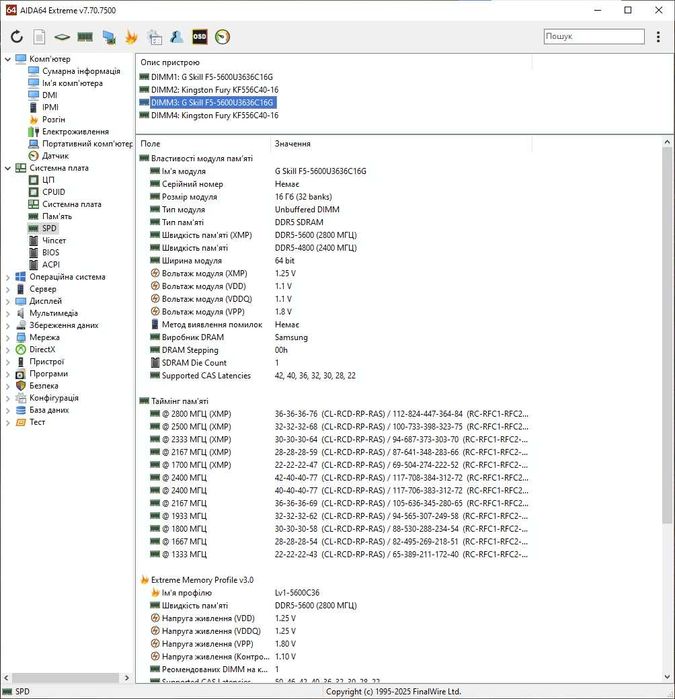Select DIMM4: Kingston Fury KF556C40-16
675x699 pixels.
(x=214, y=115)
